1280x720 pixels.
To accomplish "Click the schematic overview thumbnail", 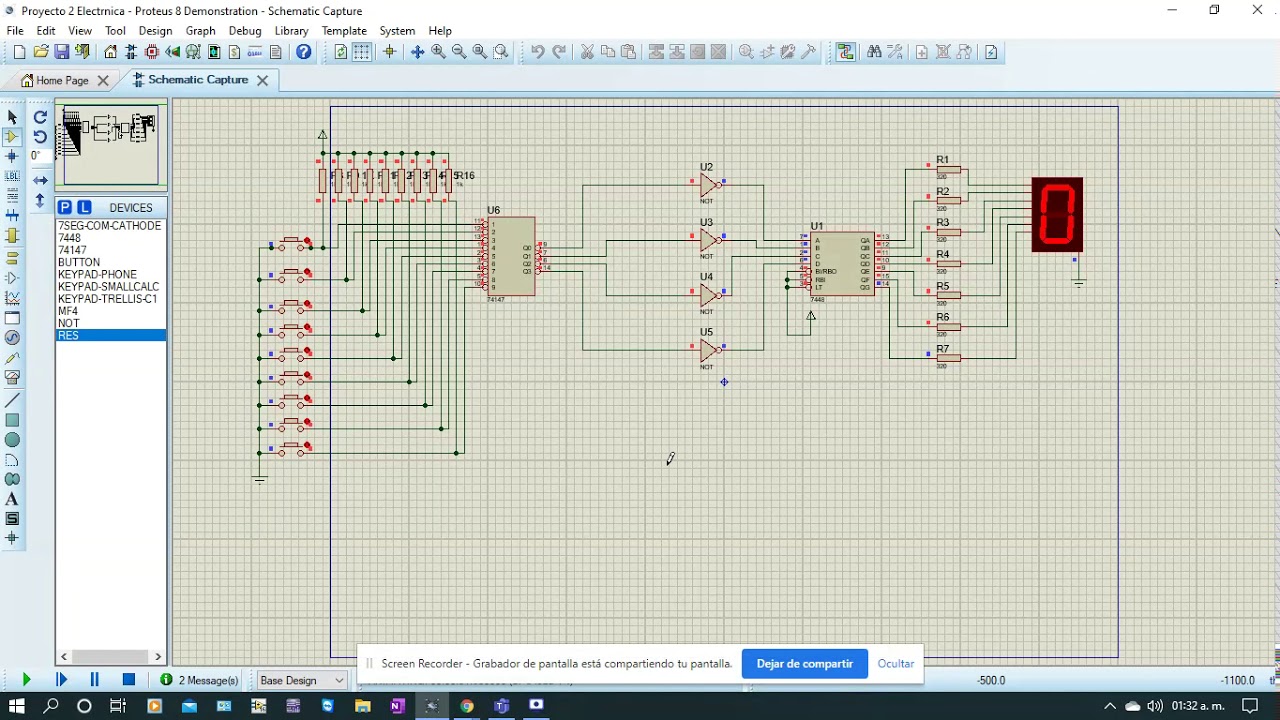I will [x=111, y=146].
